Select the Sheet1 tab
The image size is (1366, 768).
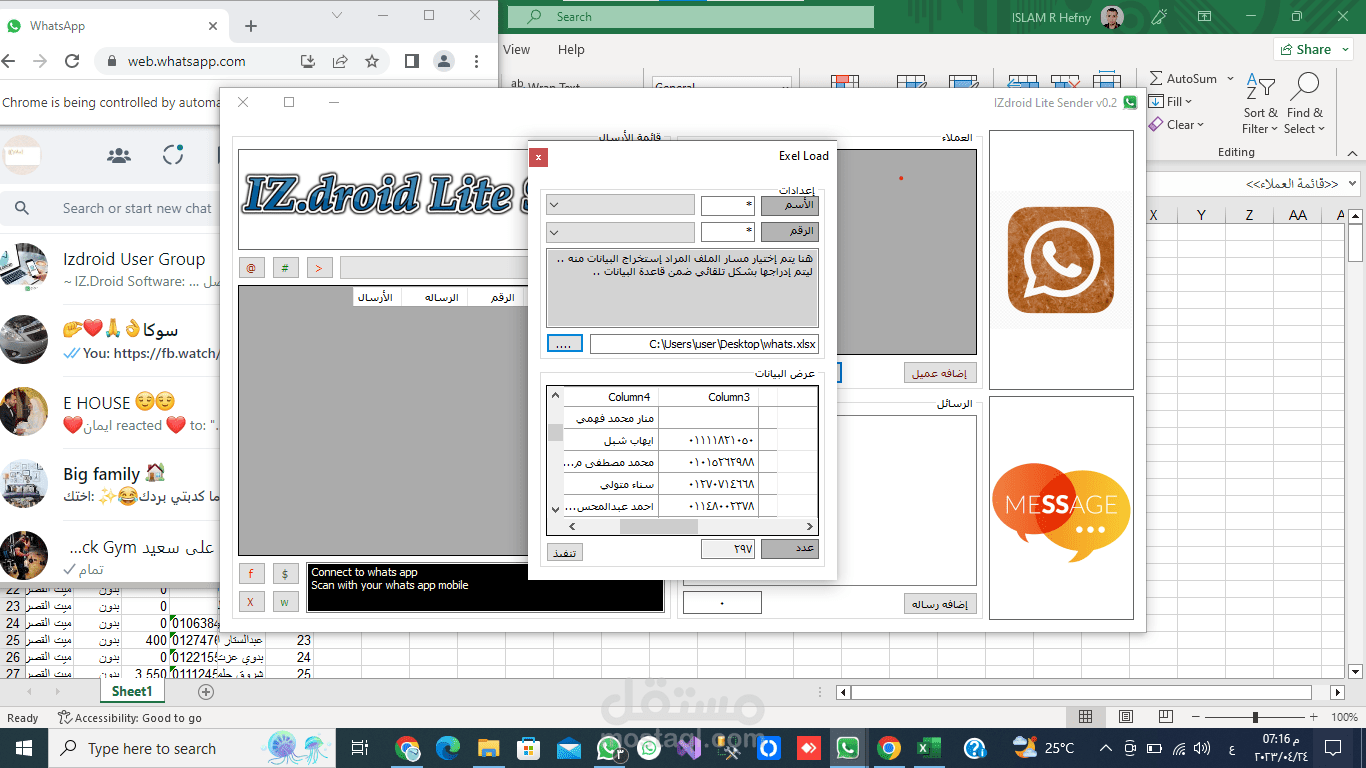[132, 692]
